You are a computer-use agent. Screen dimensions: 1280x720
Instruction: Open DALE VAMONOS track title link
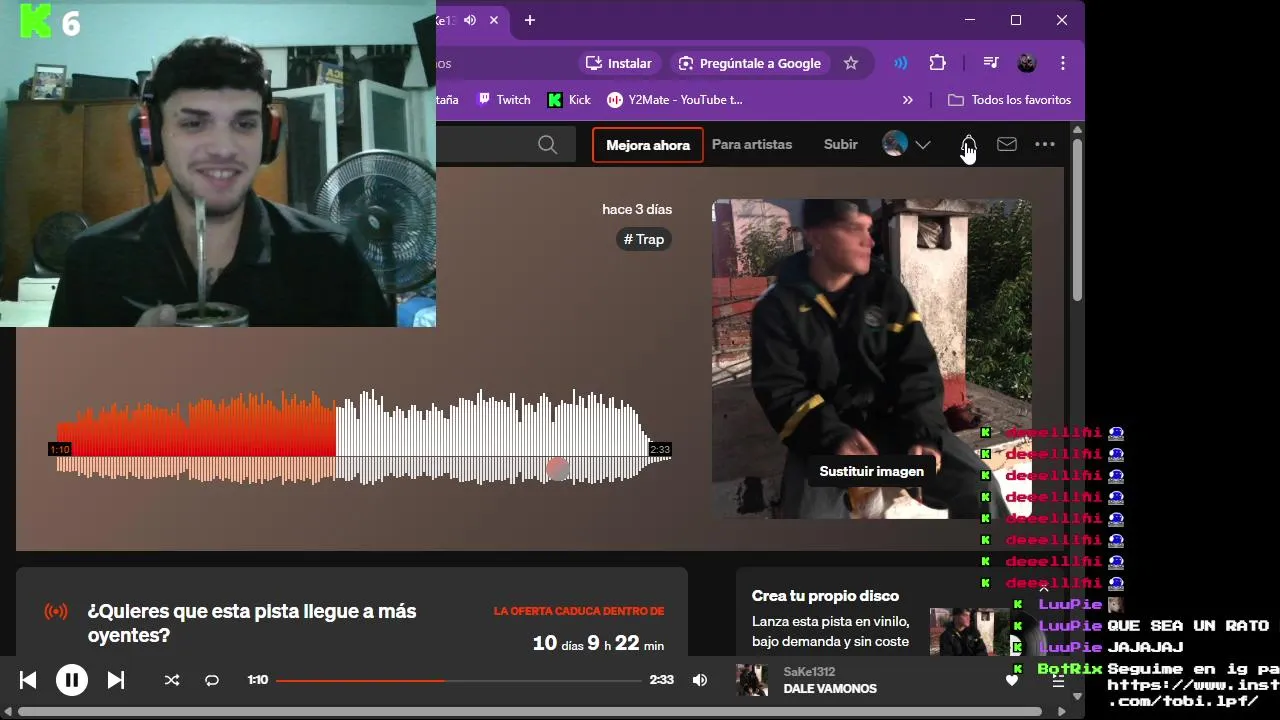pos(830,689)
